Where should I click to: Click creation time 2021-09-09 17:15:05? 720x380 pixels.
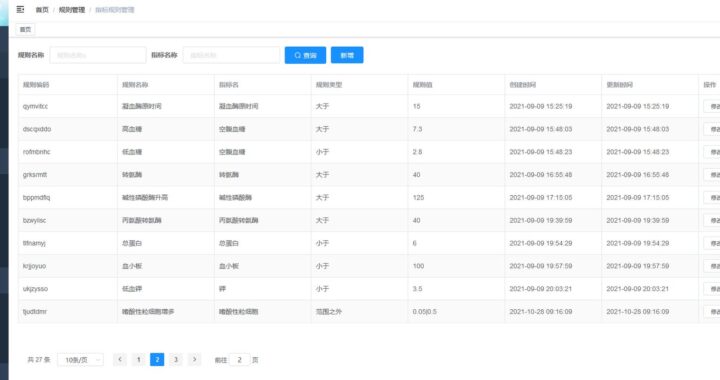(x=541, y=197)
